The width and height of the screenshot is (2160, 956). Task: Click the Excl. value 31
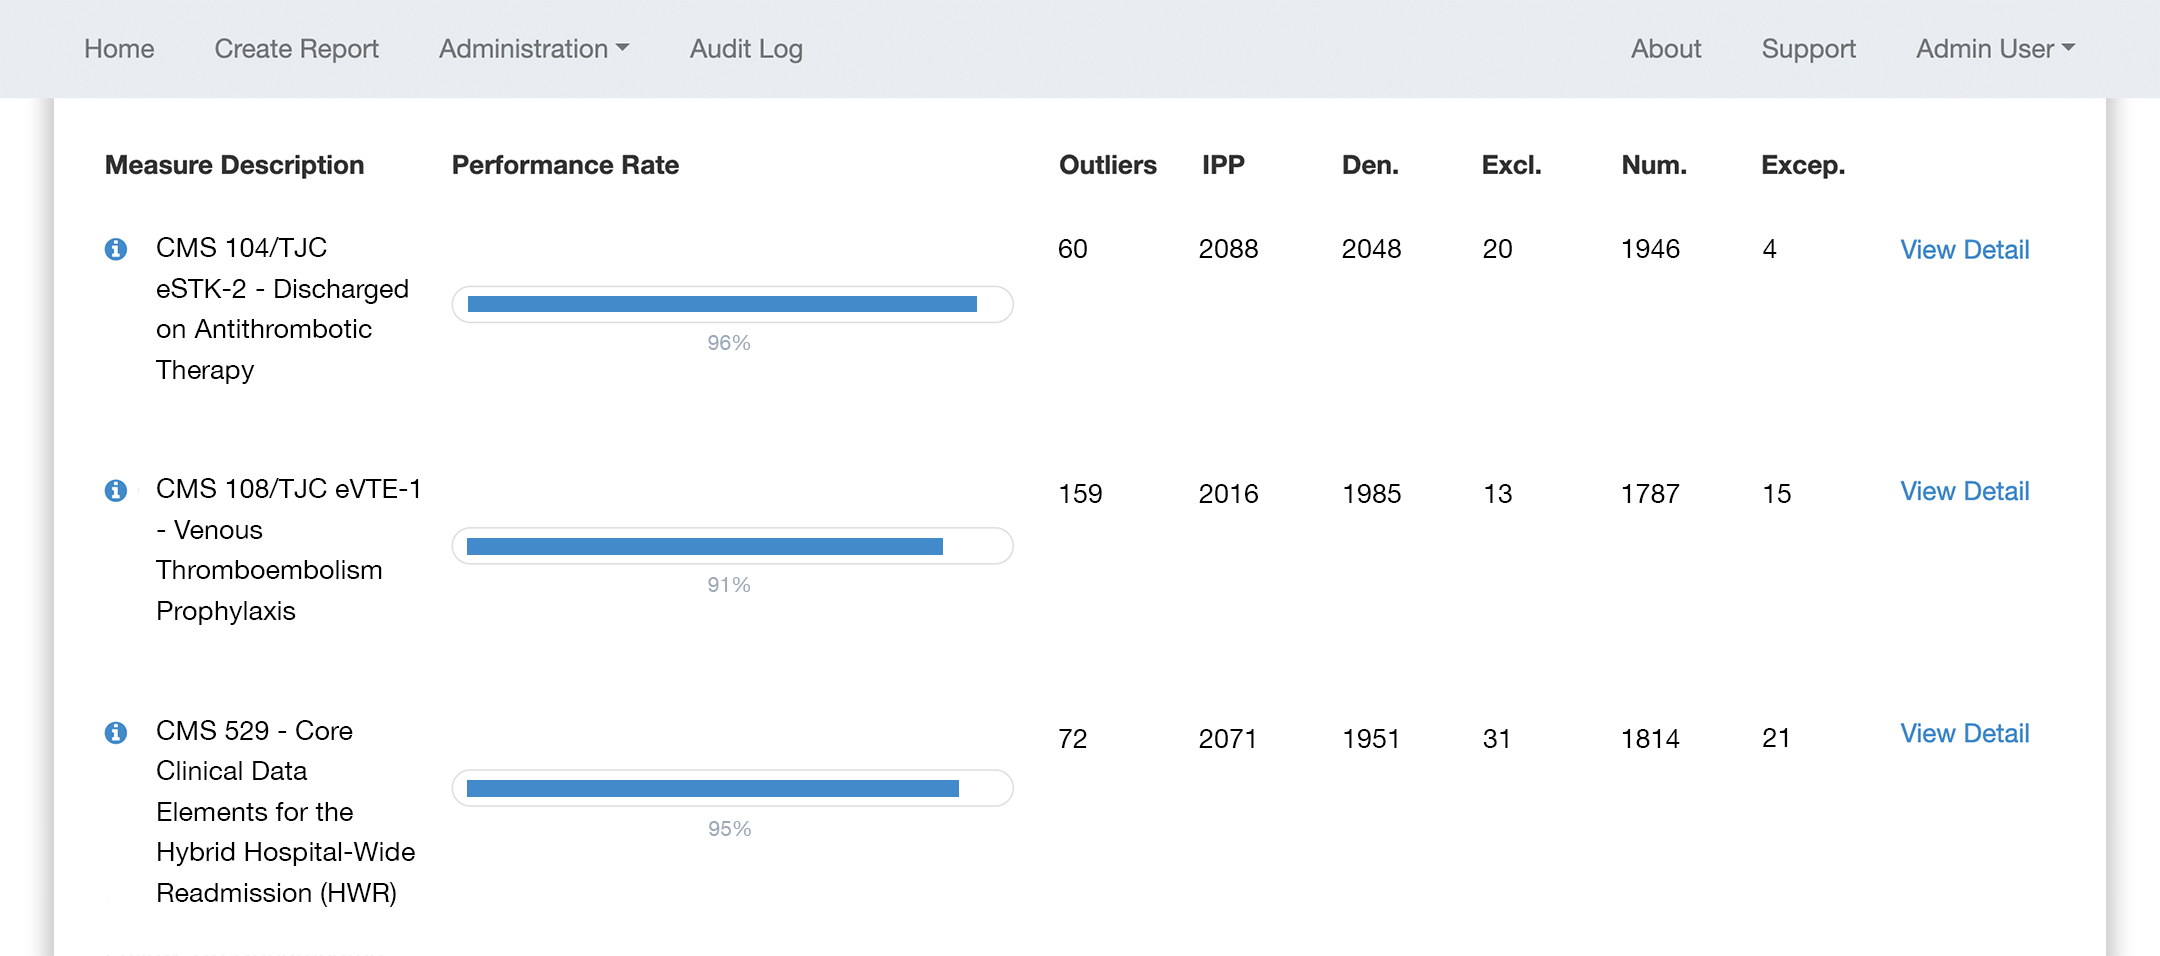point(1496,739)
